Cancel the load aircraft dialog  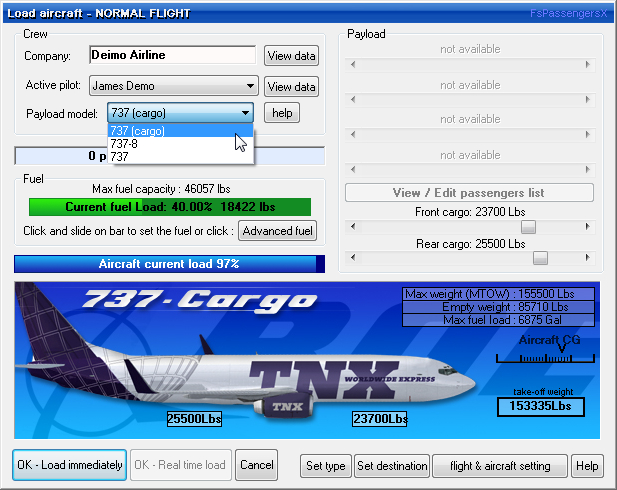pyautogui.click(x=257, y=465)
